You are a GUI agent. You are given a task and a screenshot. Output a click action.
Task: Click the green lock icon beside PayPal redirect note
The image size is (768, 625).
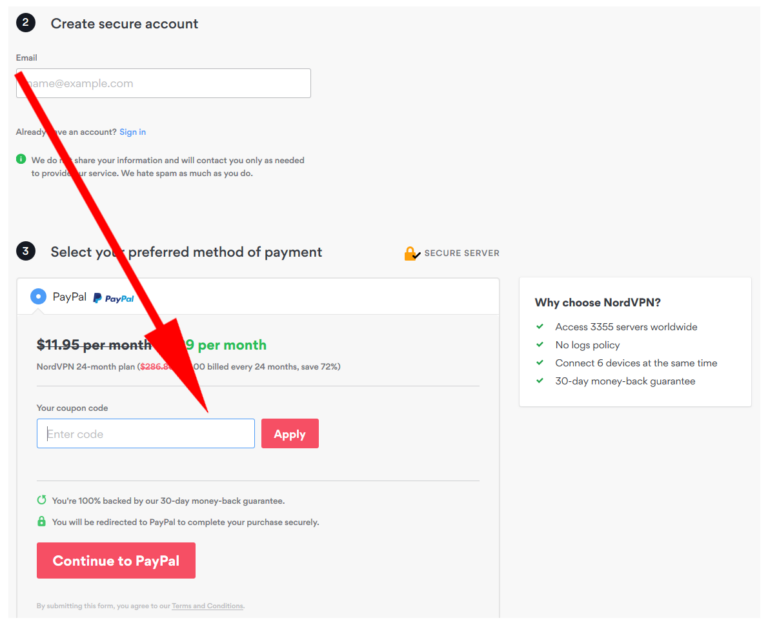tap(41, 521)
